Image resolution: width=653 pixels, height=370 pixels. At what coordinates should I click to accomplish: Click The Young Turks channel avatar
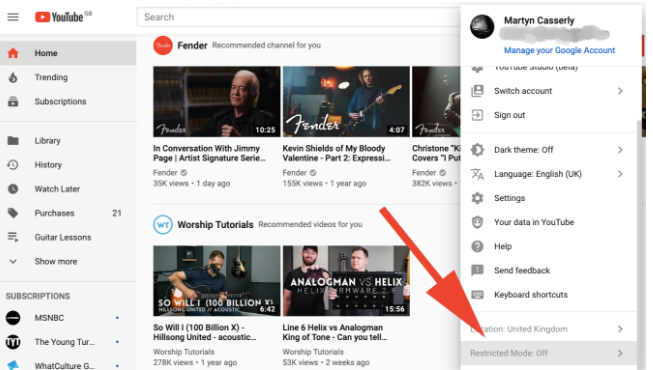(13, 342)
